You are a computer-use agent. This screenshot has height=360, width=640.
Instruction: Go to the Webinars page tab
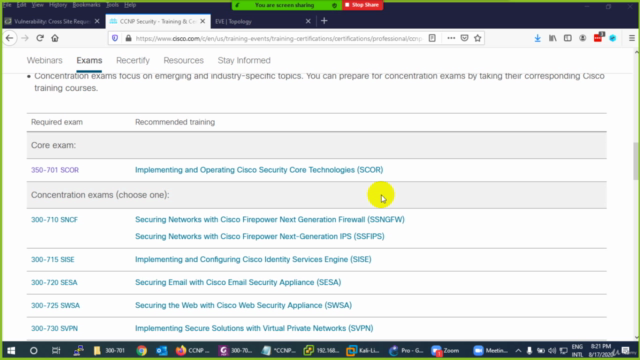click(x=44, y=60)
